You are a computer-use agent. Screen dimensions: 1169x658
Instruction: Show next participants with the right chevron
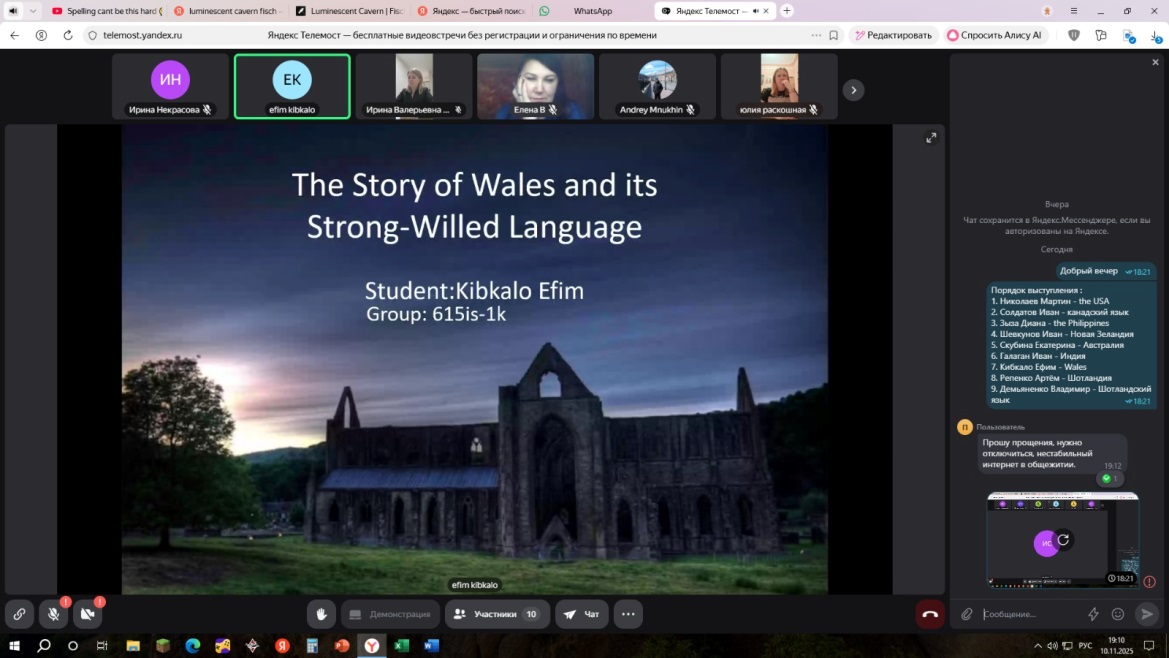tap(853, 90)
